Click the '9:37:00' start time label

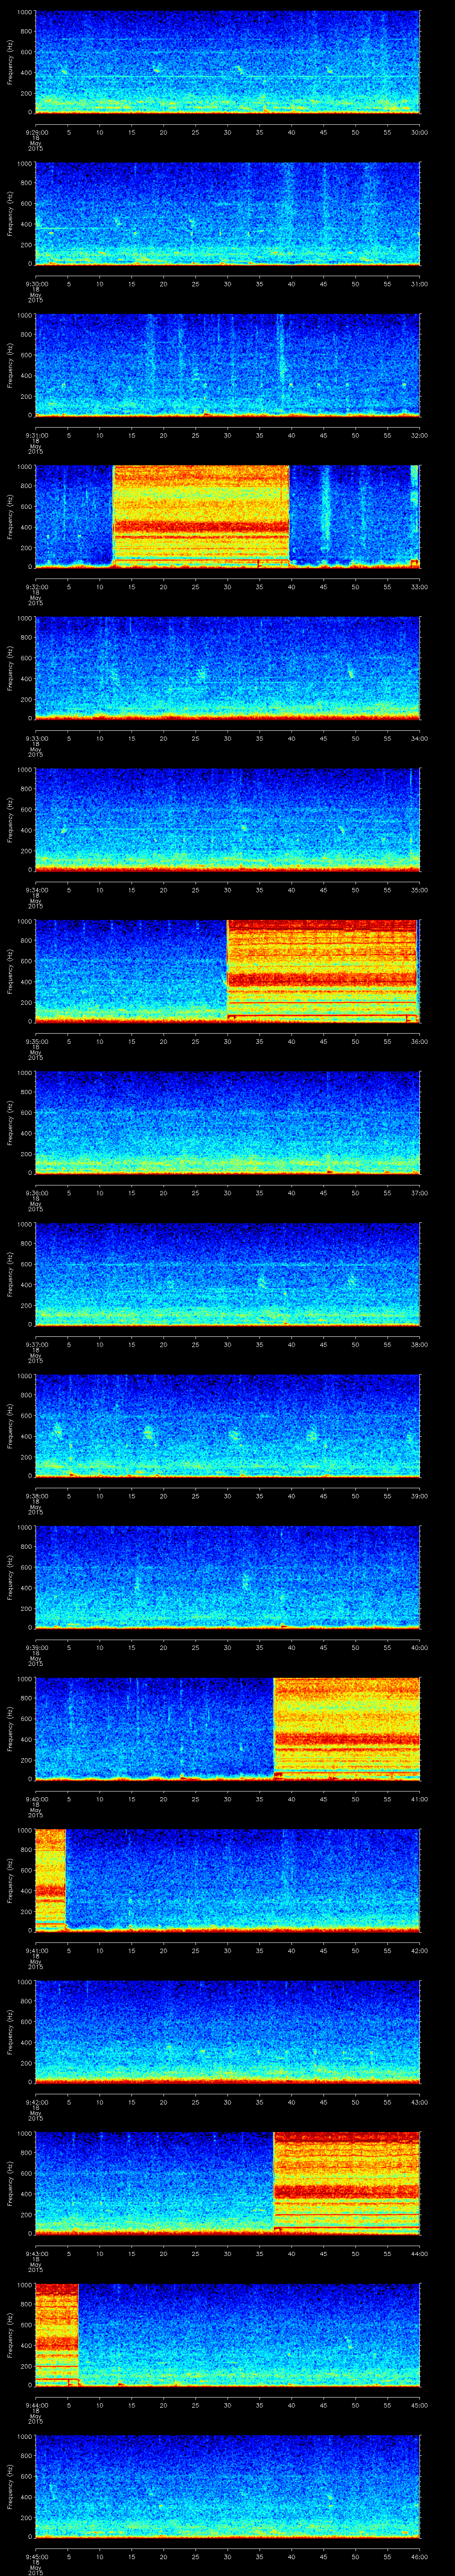36,1344
